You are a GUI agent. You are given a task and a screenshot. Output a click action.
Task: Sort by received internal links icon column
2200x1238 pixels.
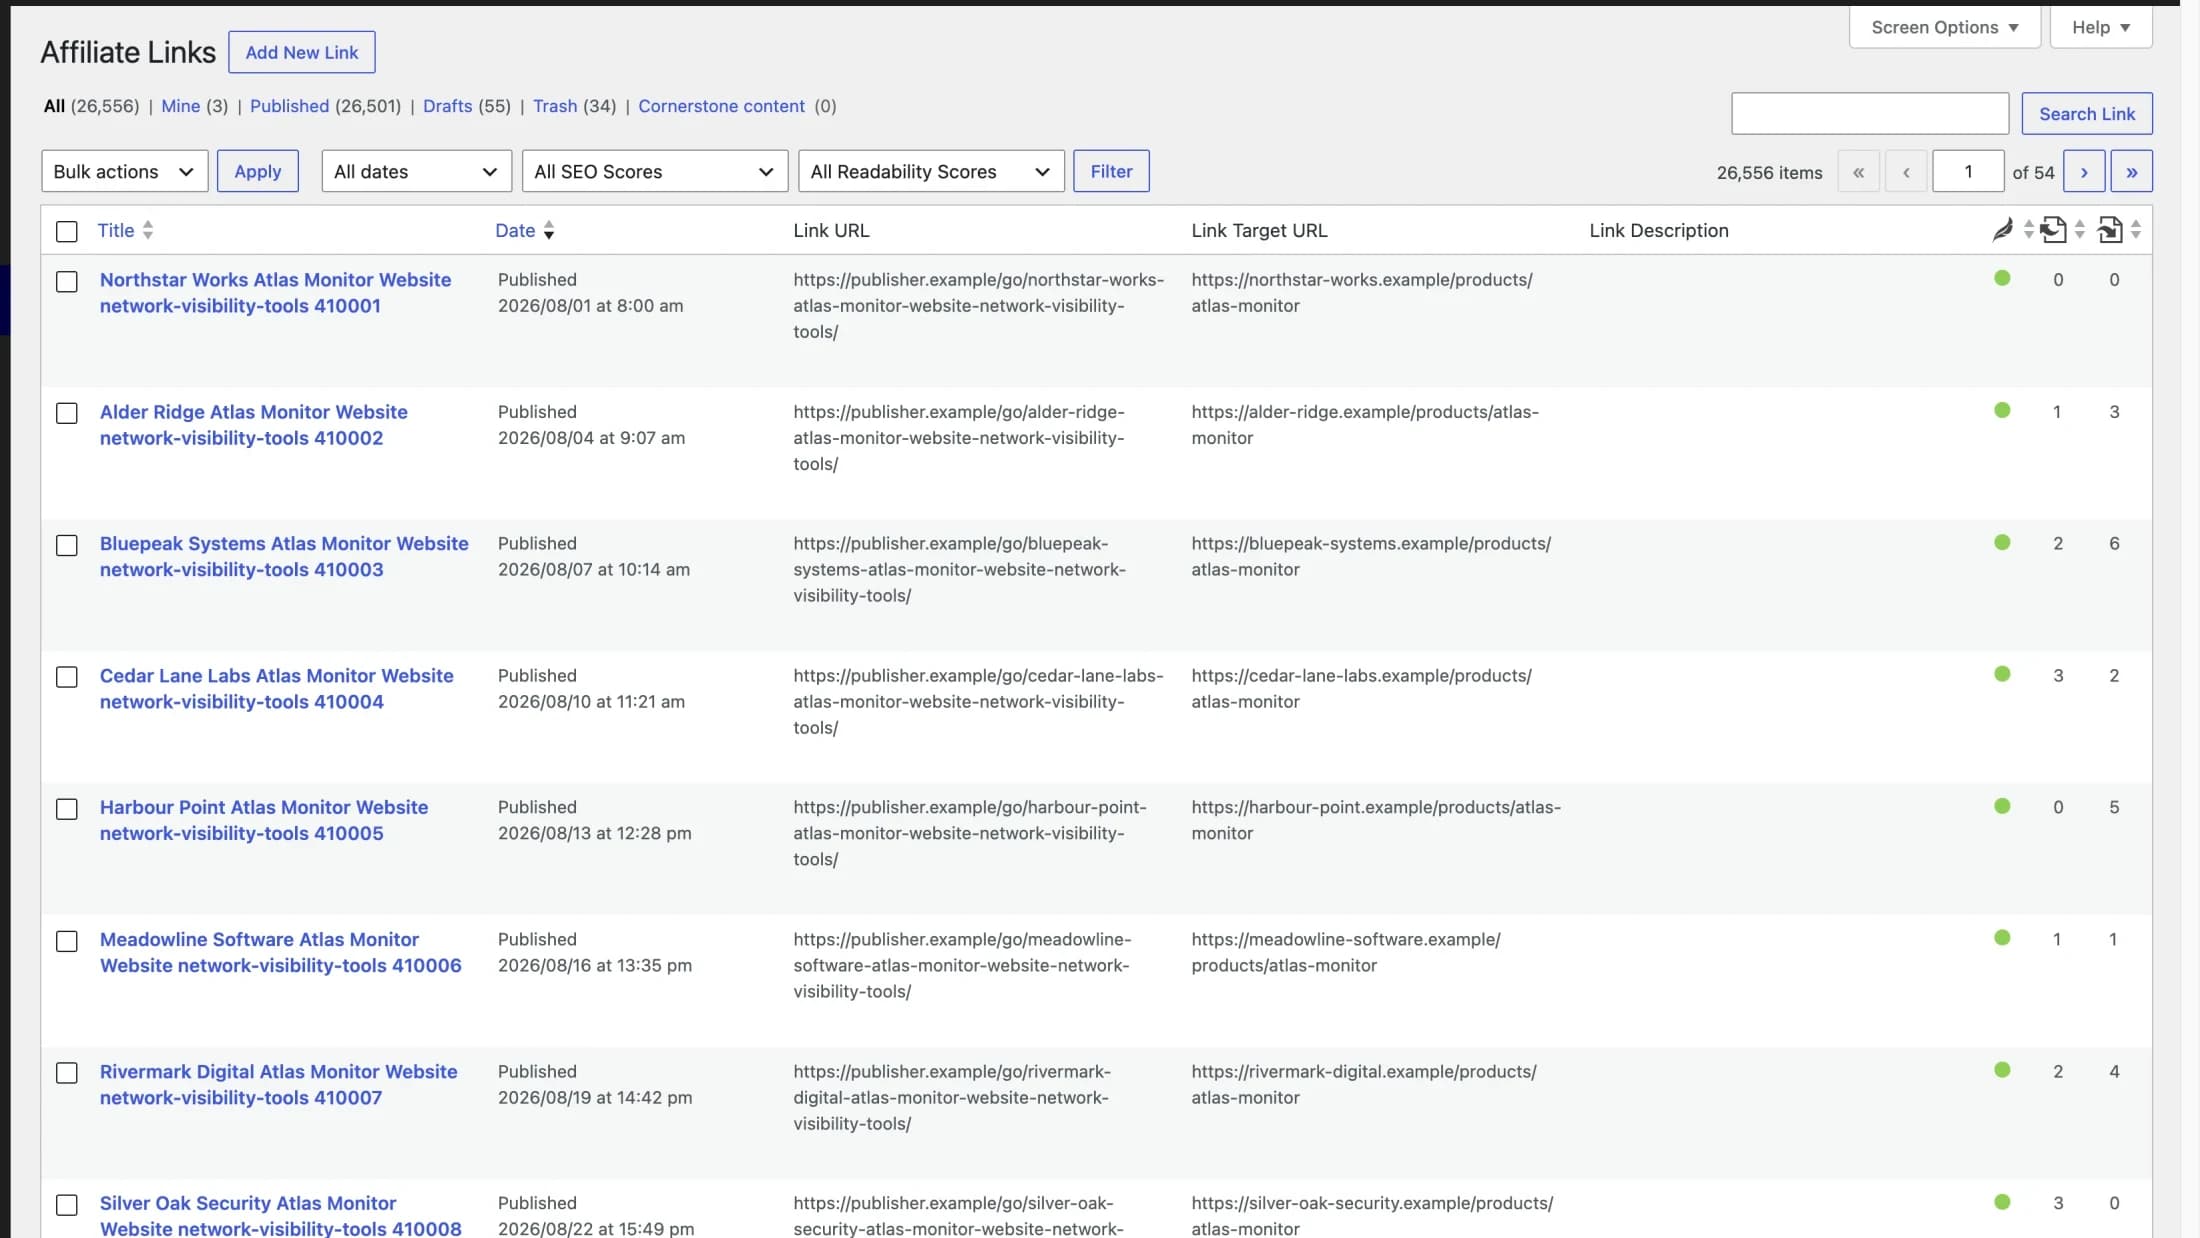pos(2109,230)
